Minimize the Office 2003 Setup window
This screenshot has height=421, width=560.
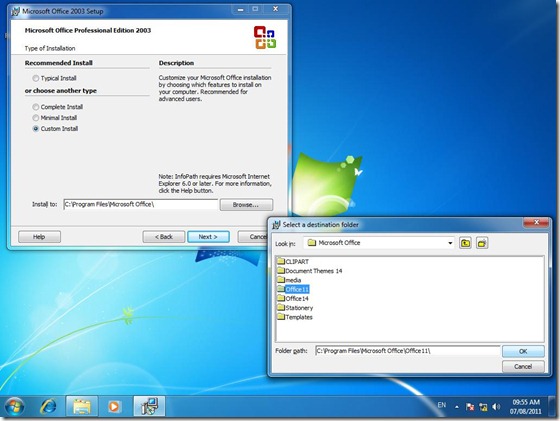tap(240, 9)
